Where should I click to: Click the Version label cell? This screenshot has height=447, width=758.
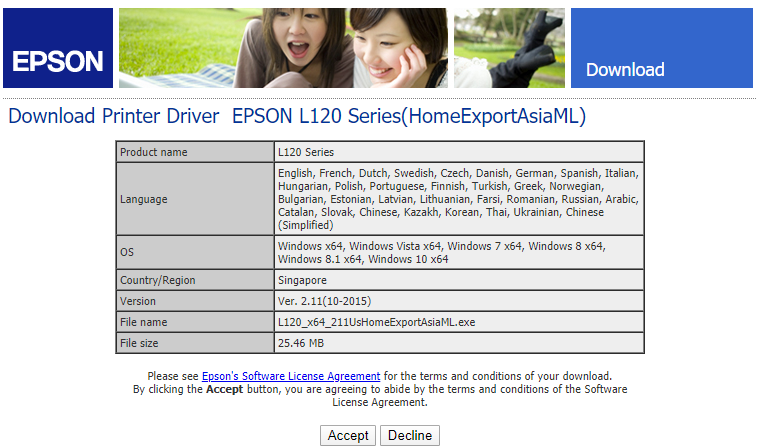195,301
